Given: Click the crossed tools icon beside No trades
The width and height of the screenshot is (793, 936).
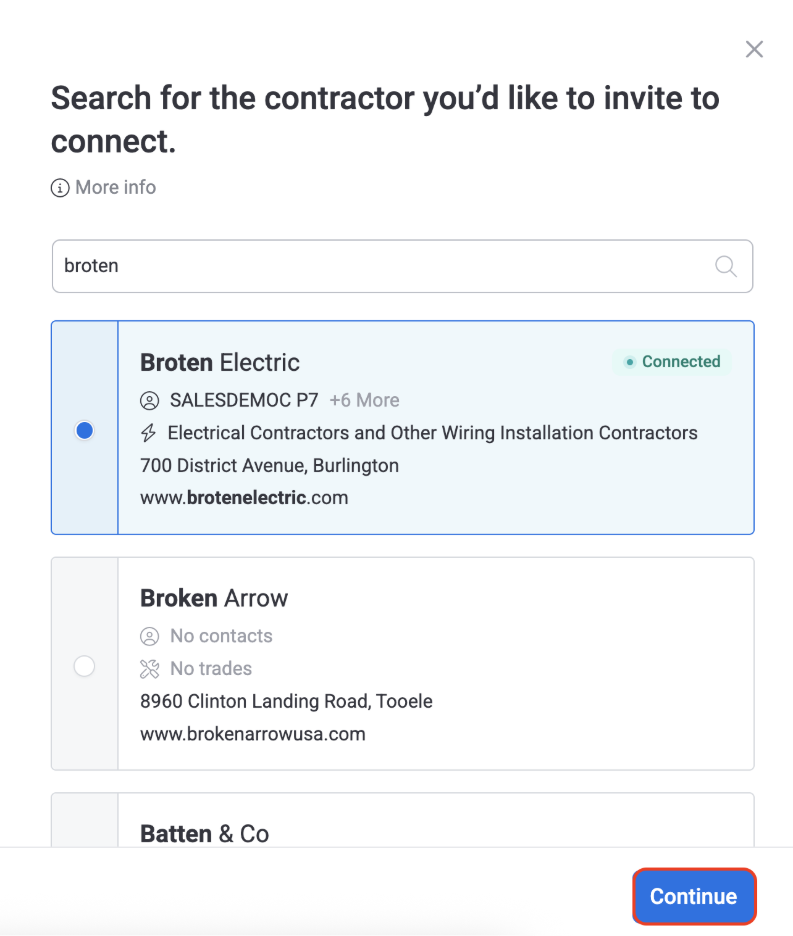Looking at the screenshot, I should pyautogui.click(x=149, y=669).
